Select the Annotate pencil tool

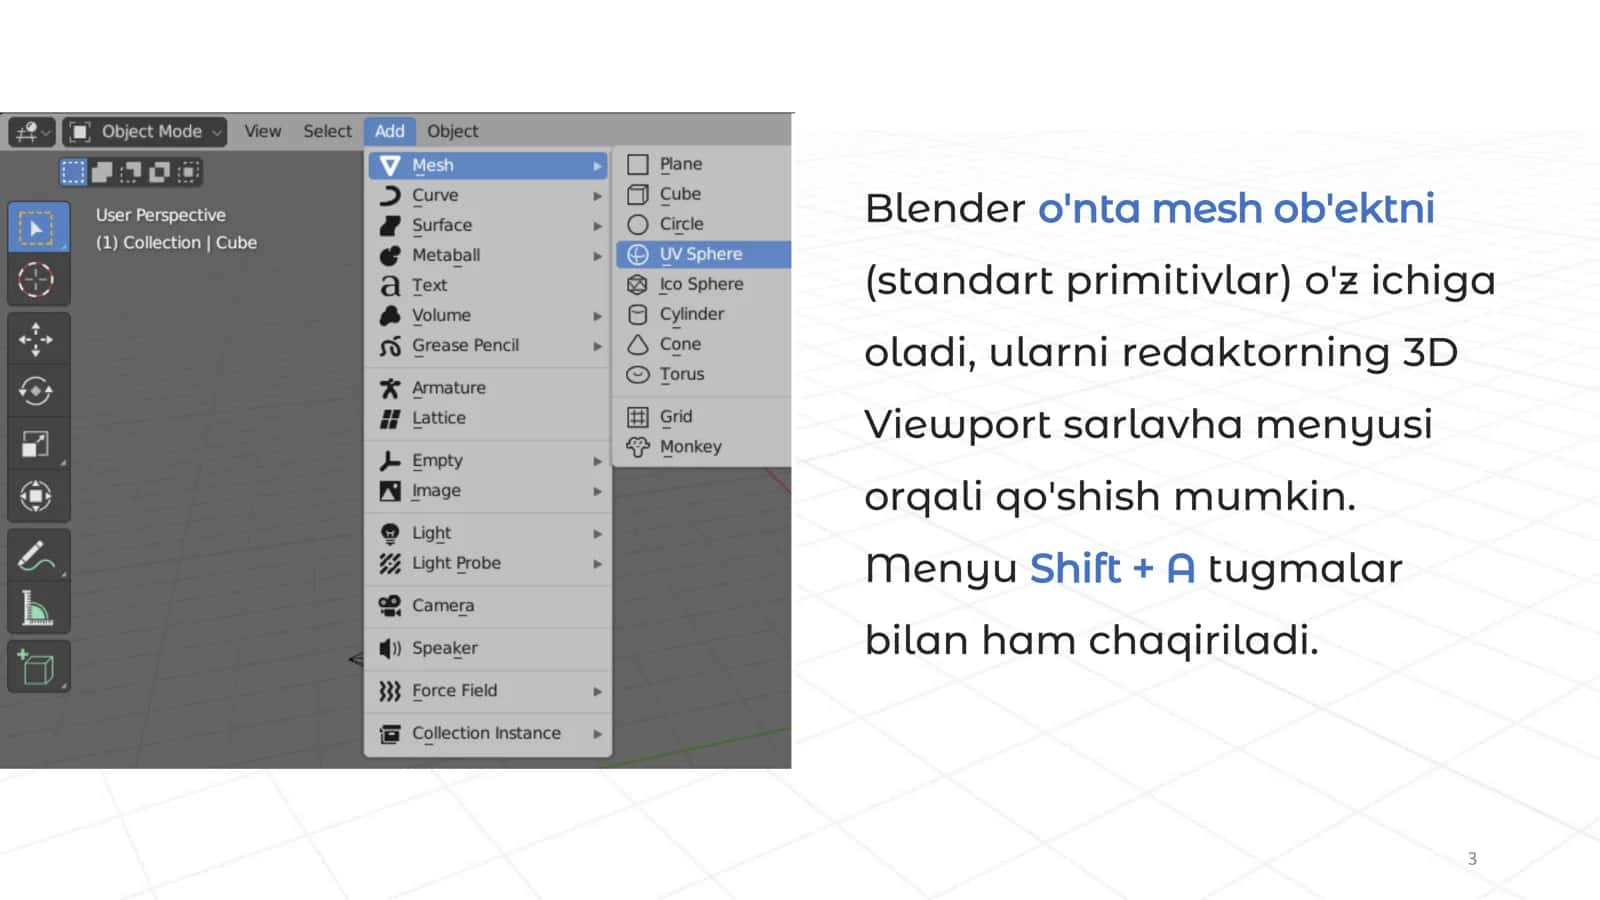[38, 556]
